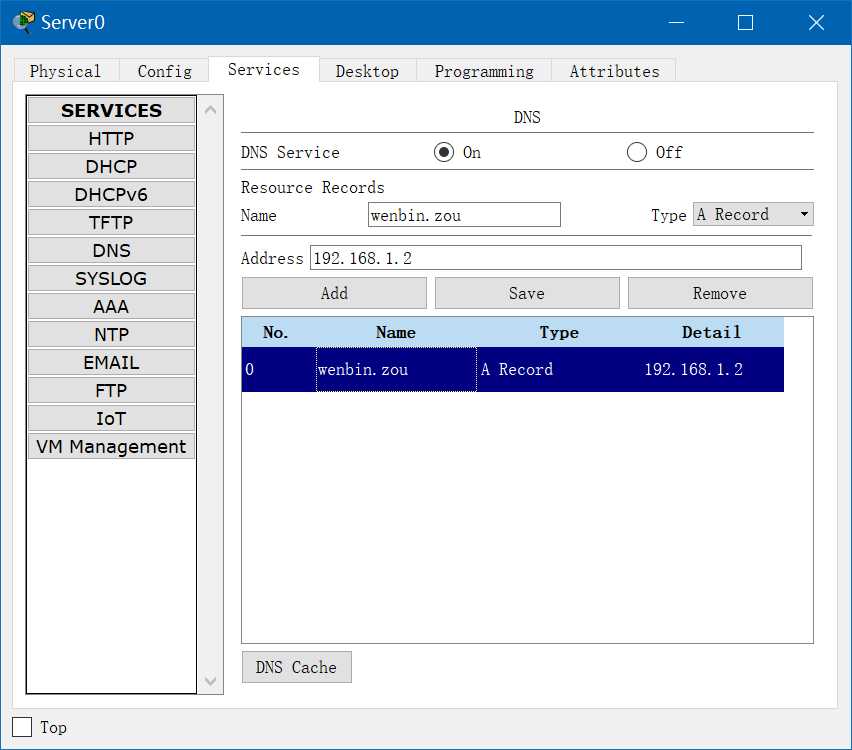Open the DNS Cache

[x=297, y=667]
